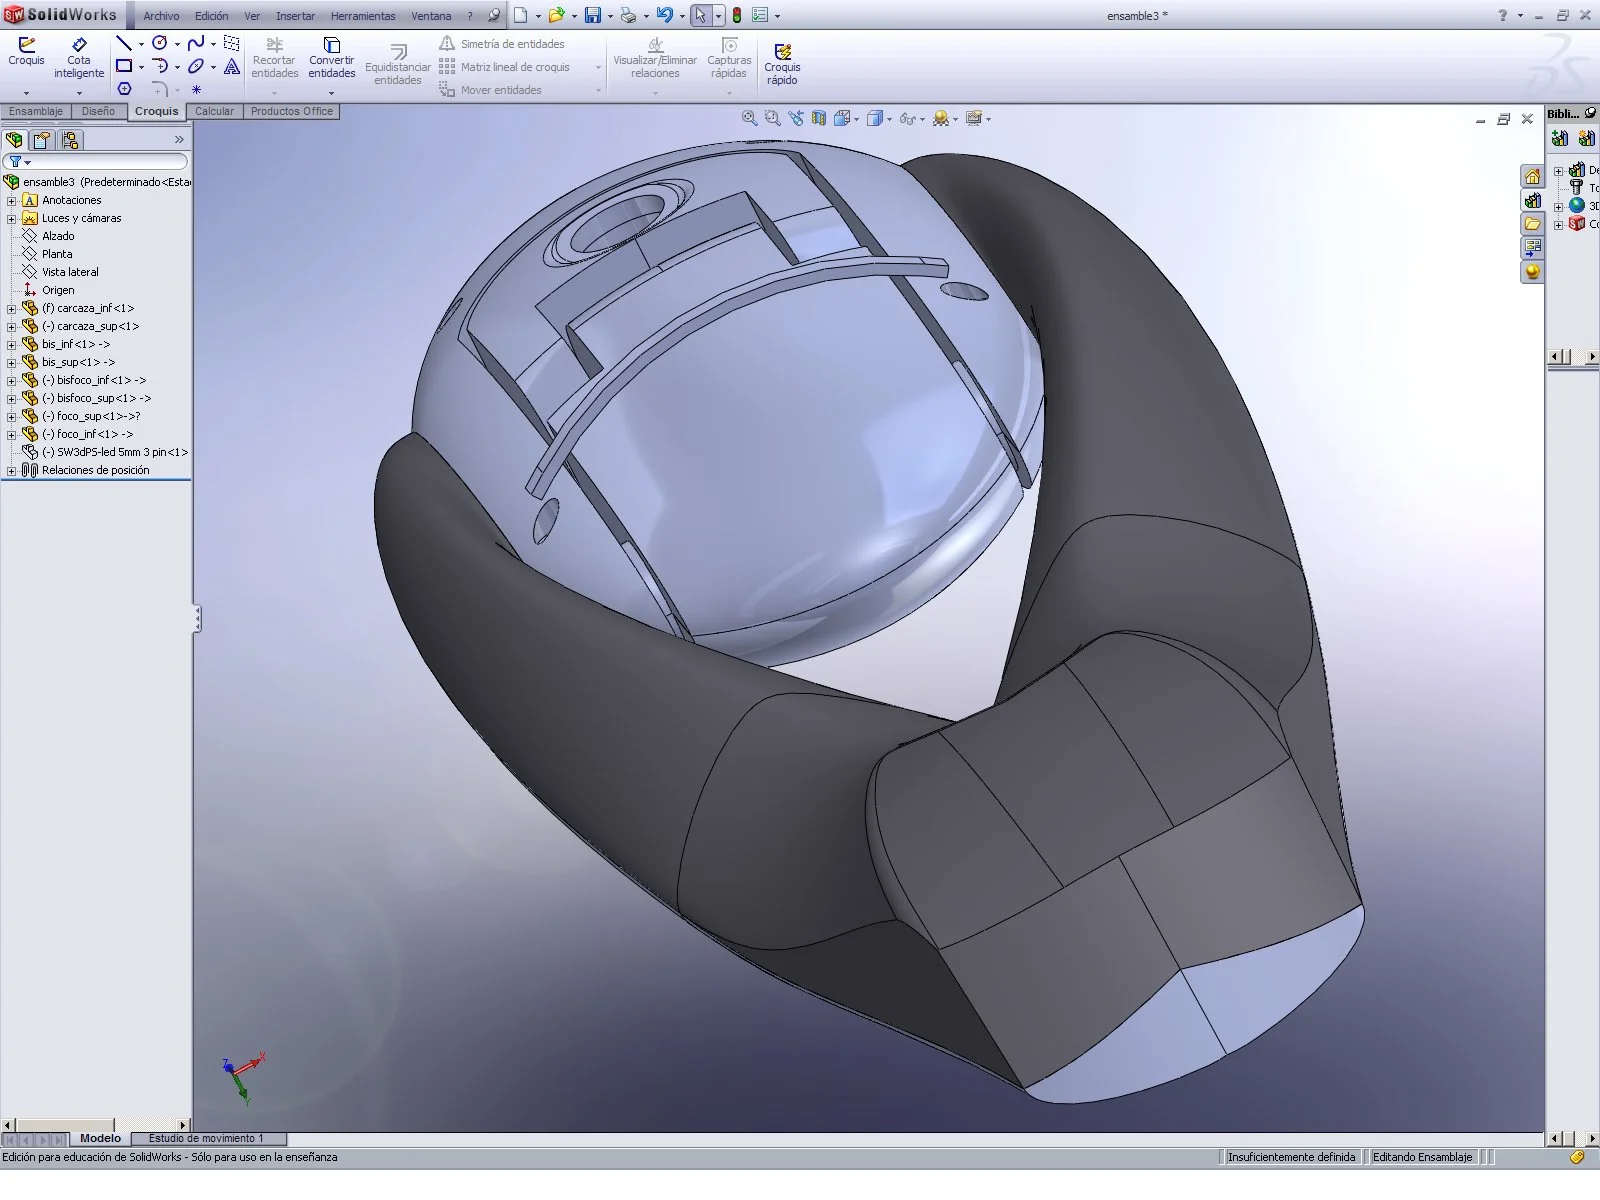Click the Save diskette icon

(x=593, y=15)
